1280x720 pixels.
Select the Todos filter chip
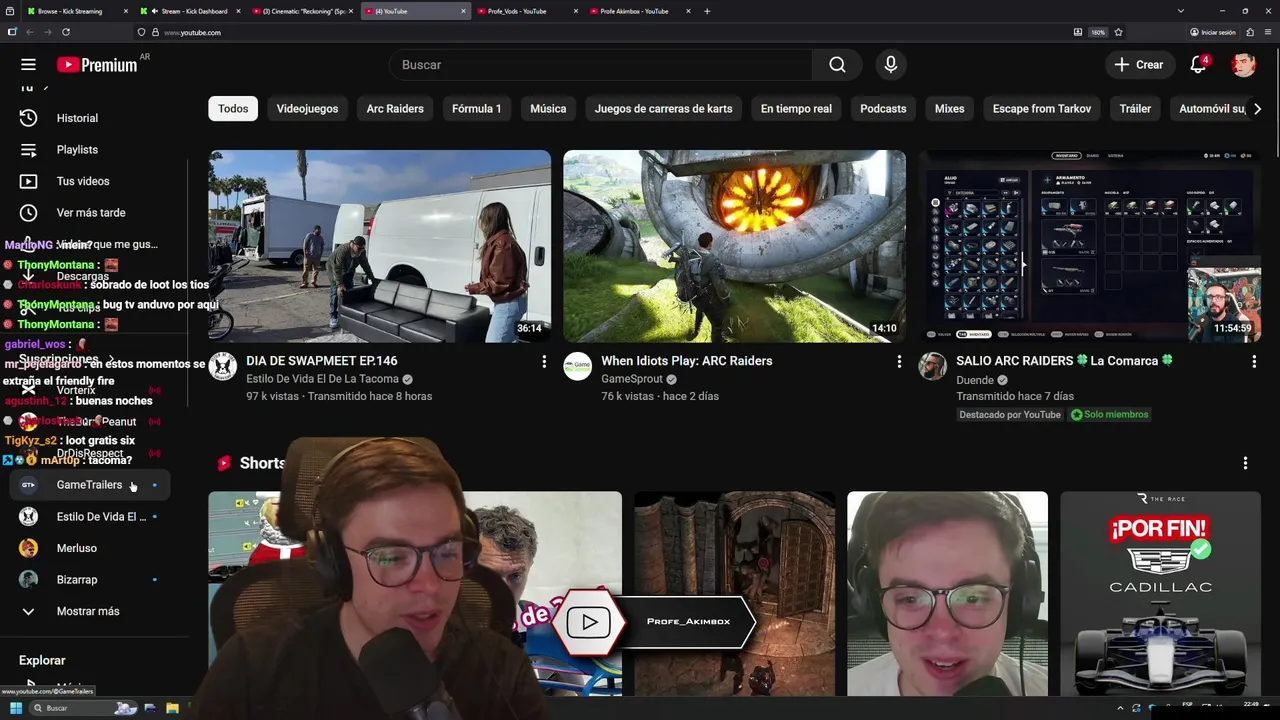point(233,108)
